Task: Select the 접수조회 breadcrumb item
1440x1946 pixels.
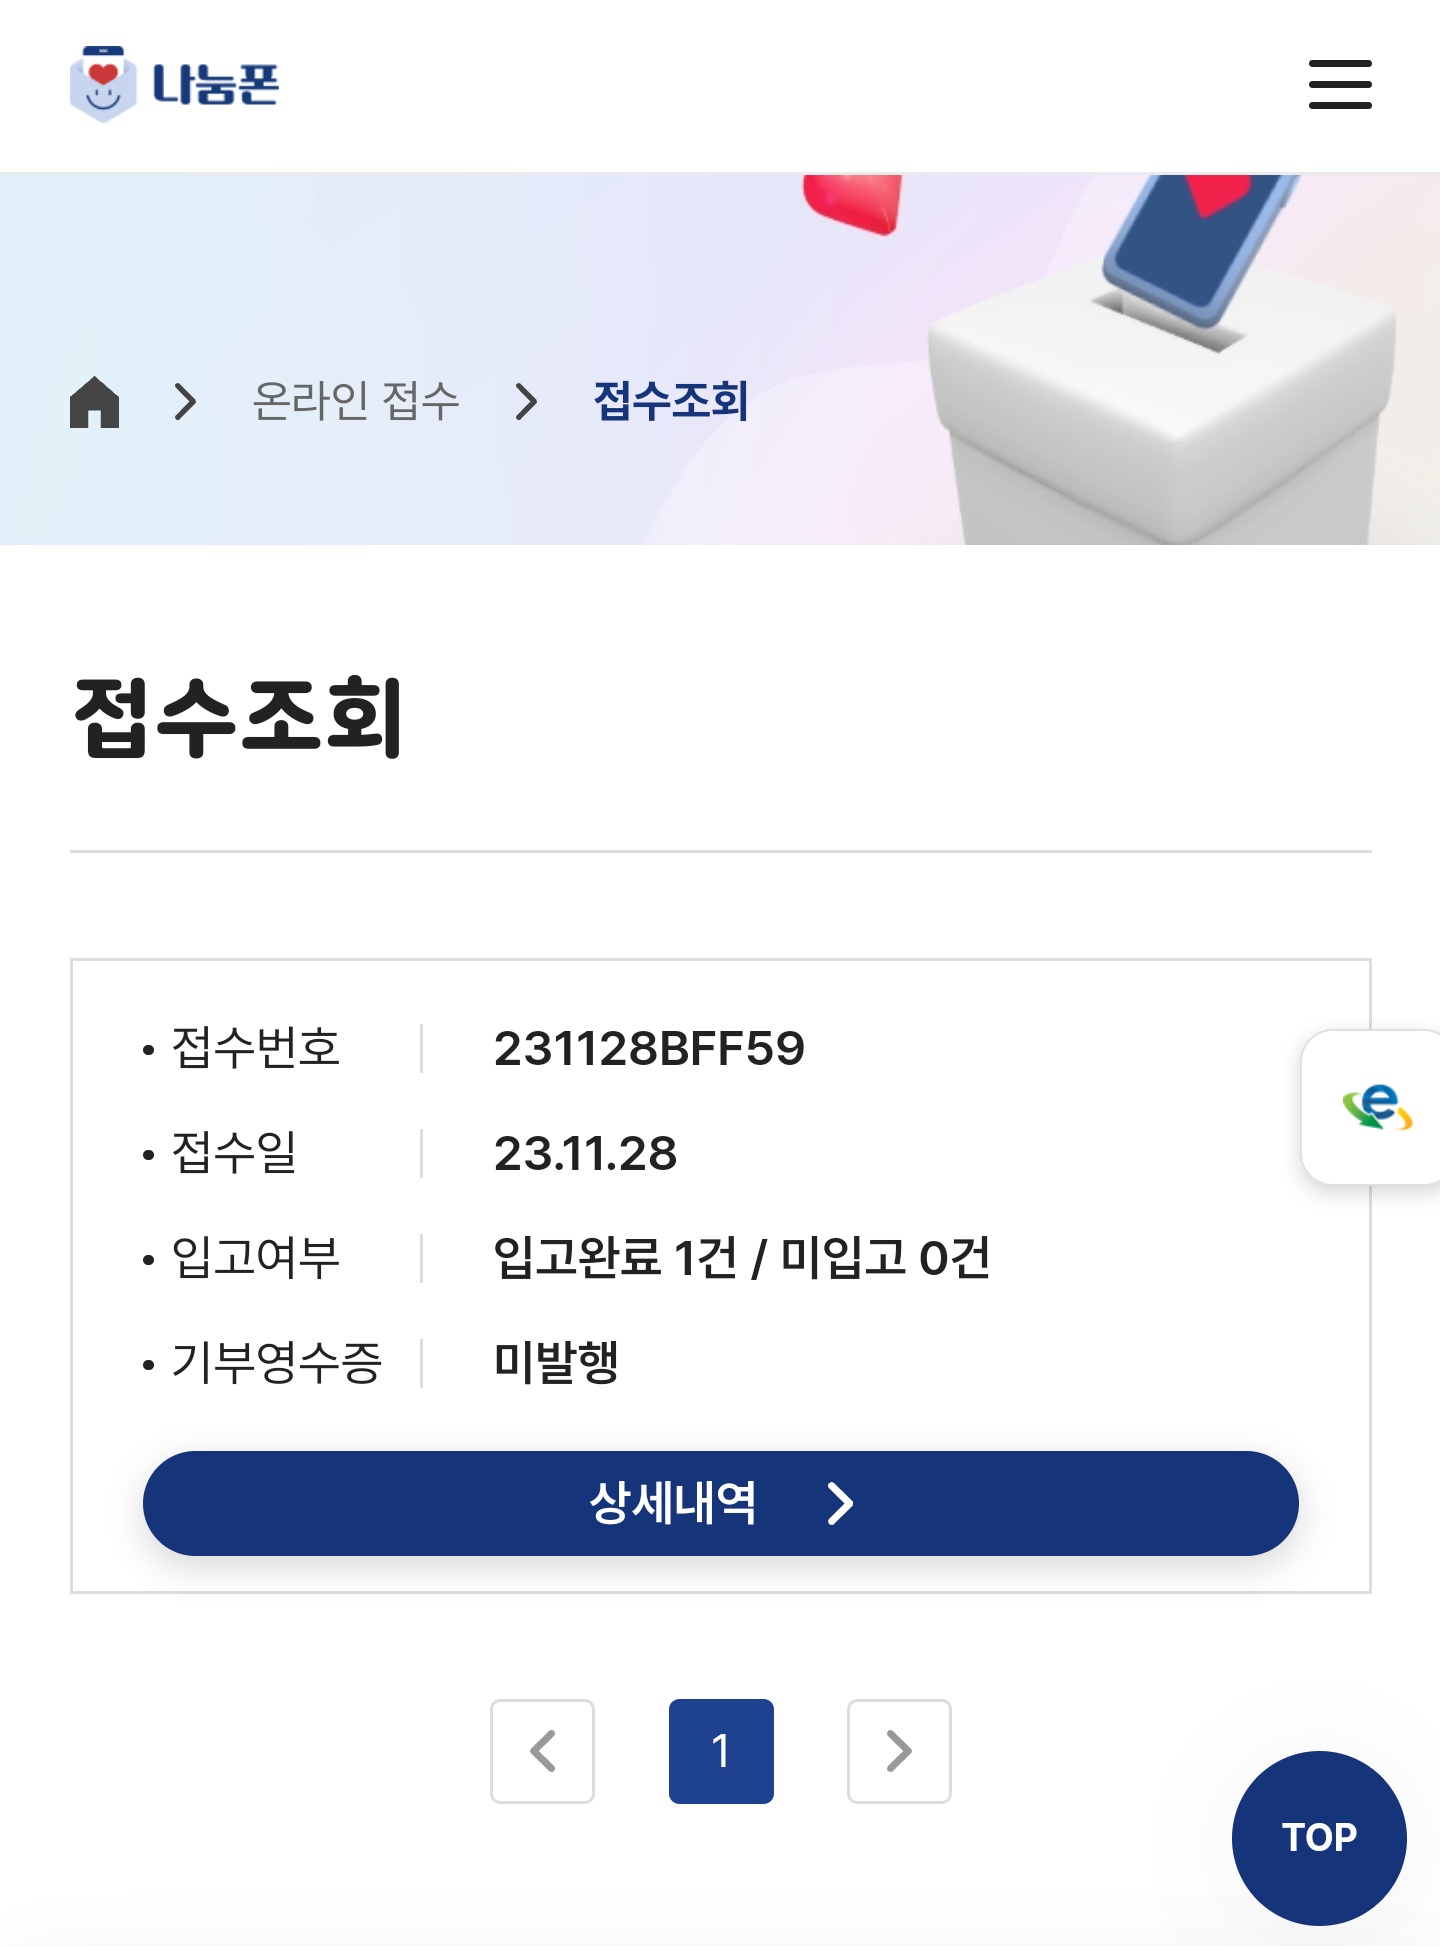Action: click(x=670, y=402)
